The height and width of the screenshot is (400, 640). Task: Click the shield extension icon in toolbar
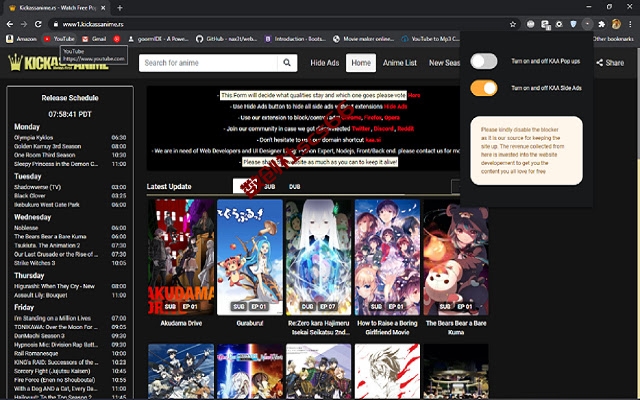(573, 24)
